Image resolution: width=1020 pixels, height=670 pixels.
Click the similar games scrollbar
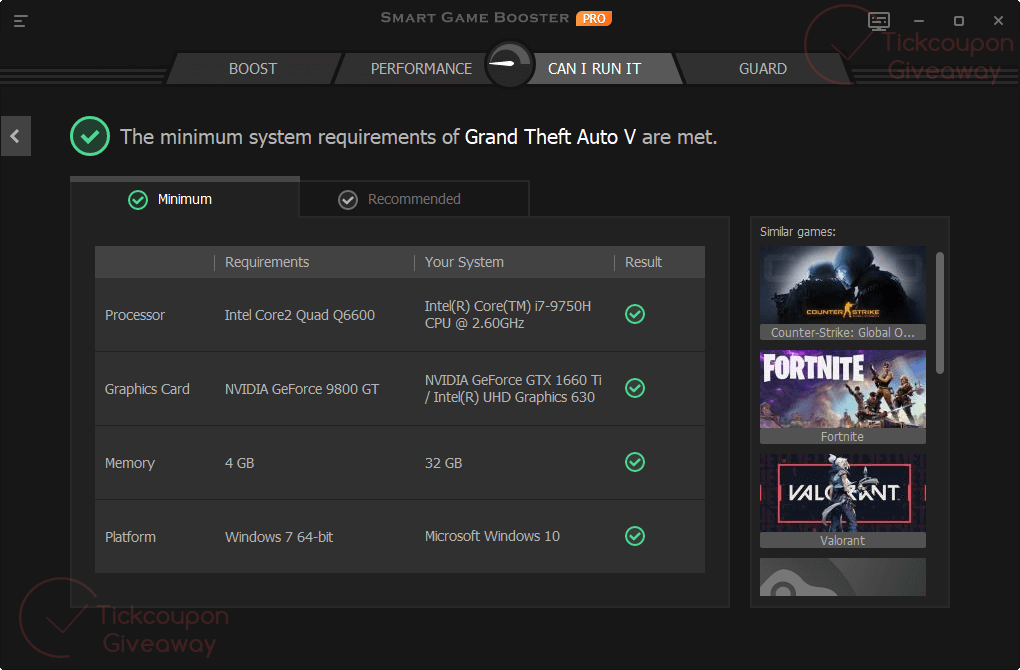point(939,313)
